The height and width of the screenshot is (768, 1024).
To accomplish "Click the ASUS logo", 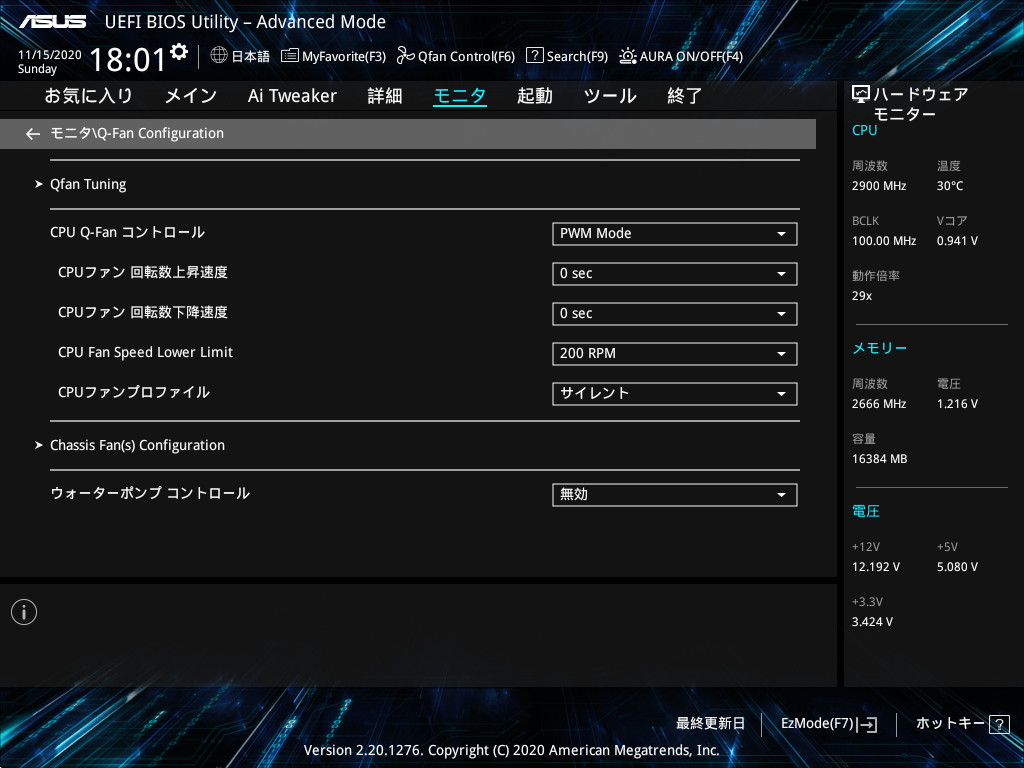I will click(x=53, y=22).
